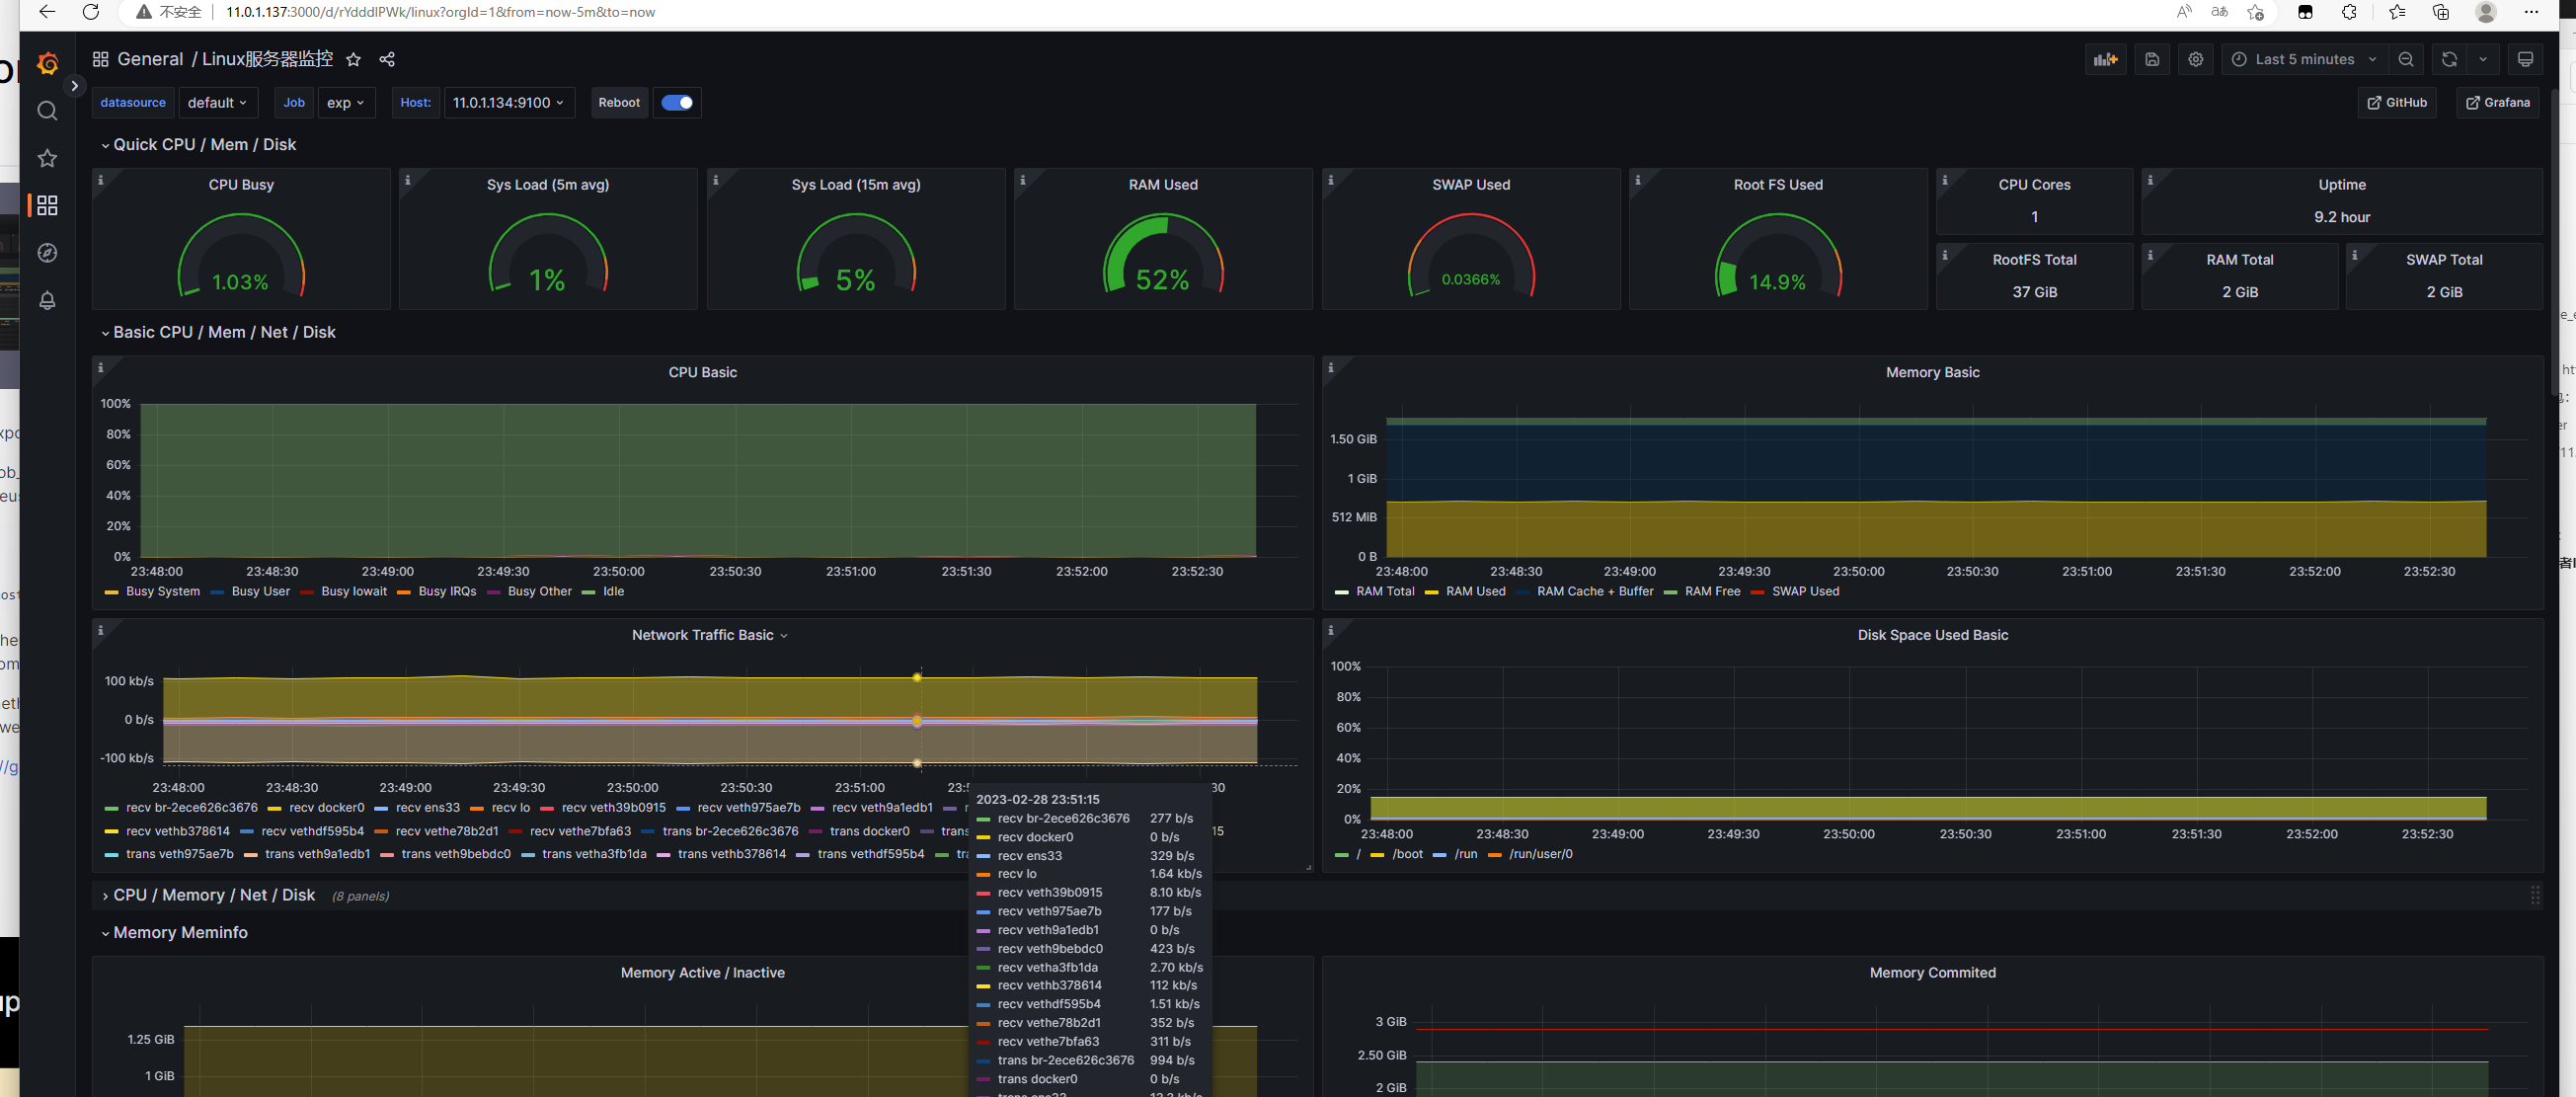Click recv ens33 legend color swatch

[x=381, y=808]
